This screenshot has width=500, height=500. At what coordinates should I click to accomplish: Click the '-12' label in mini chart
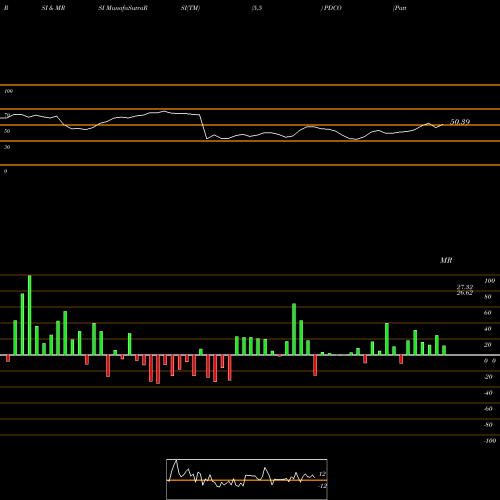coord(322,486)
